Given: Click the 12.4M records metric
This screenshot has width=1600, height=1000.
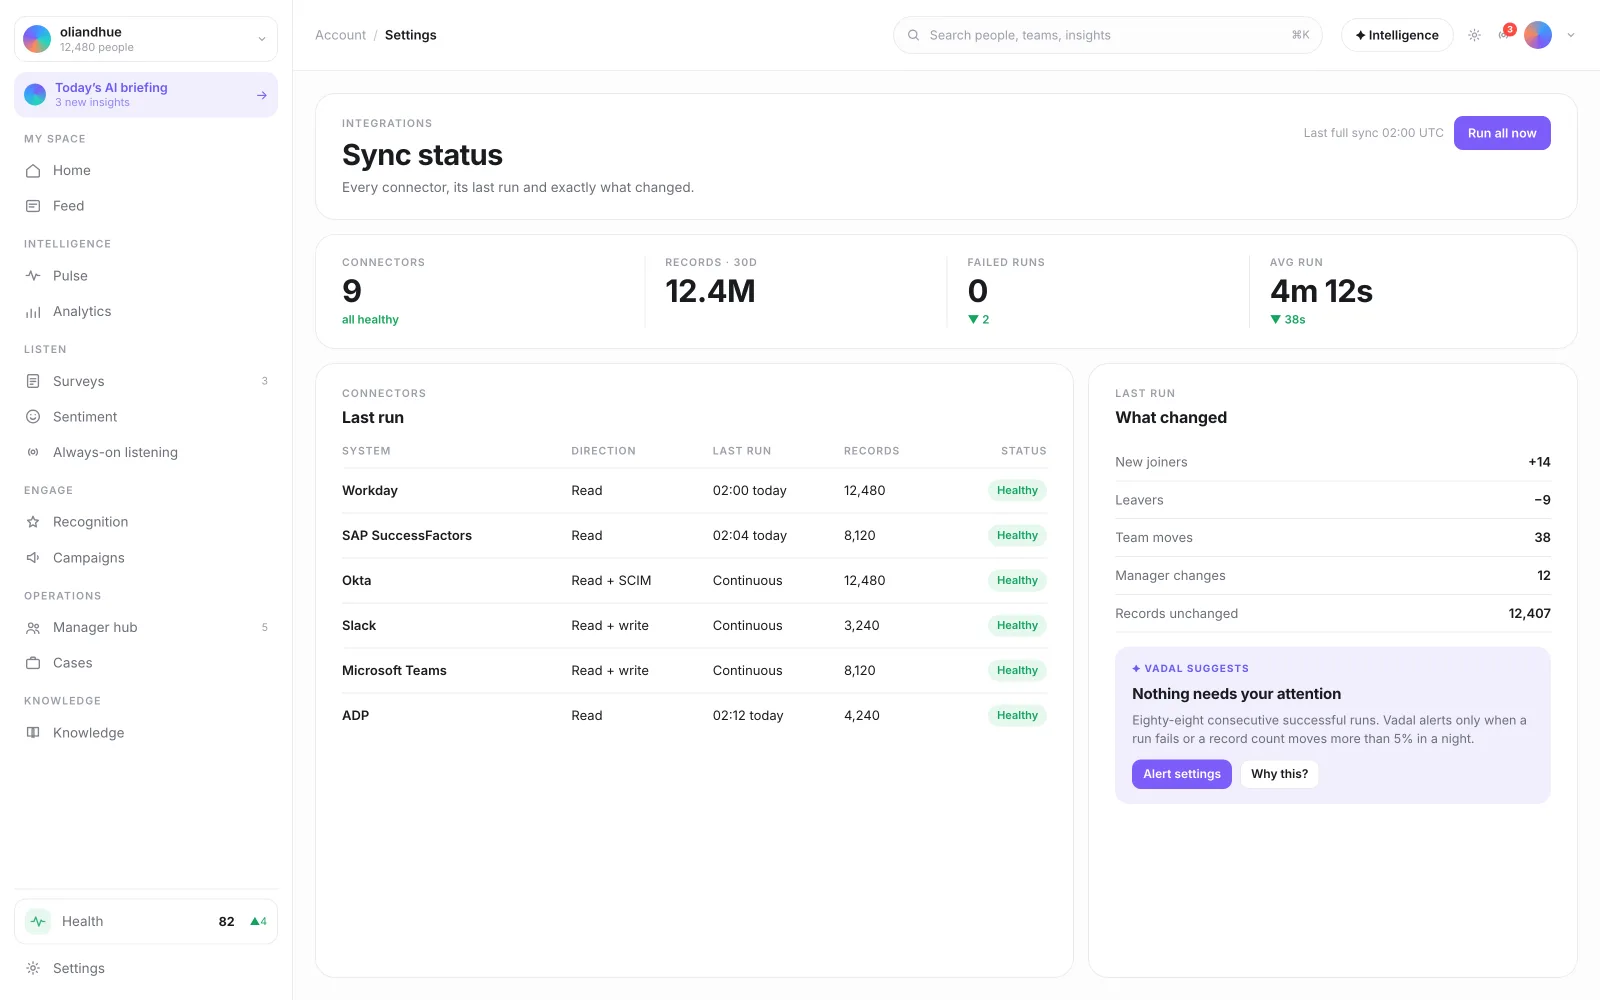Looking at the screenshot, I should (710, 291).
